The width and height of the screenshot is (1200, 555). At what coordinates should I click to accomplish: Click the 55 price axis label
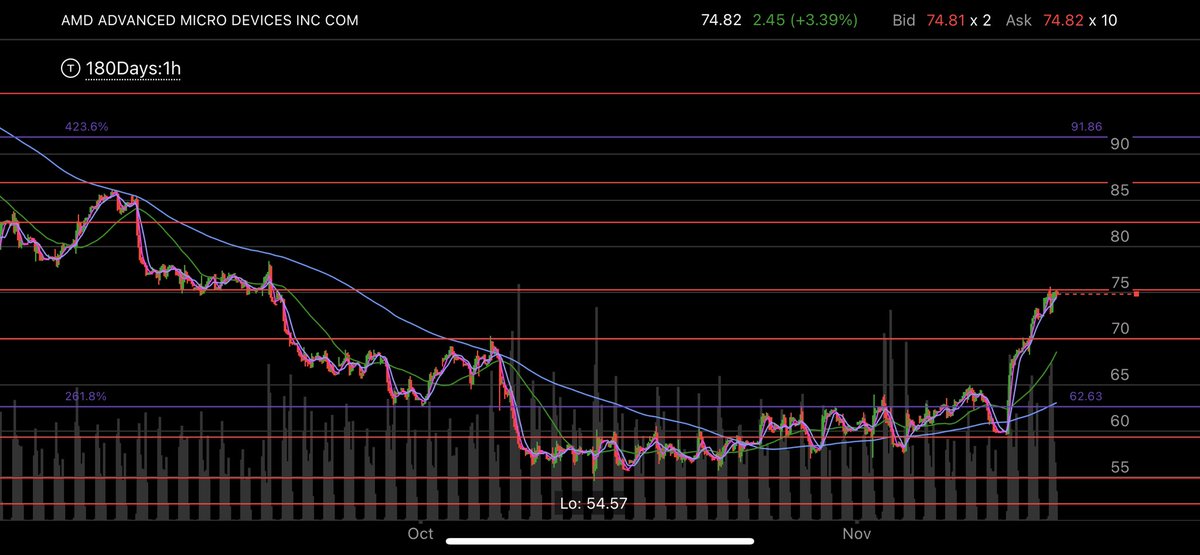click(x=1120, y=467)
